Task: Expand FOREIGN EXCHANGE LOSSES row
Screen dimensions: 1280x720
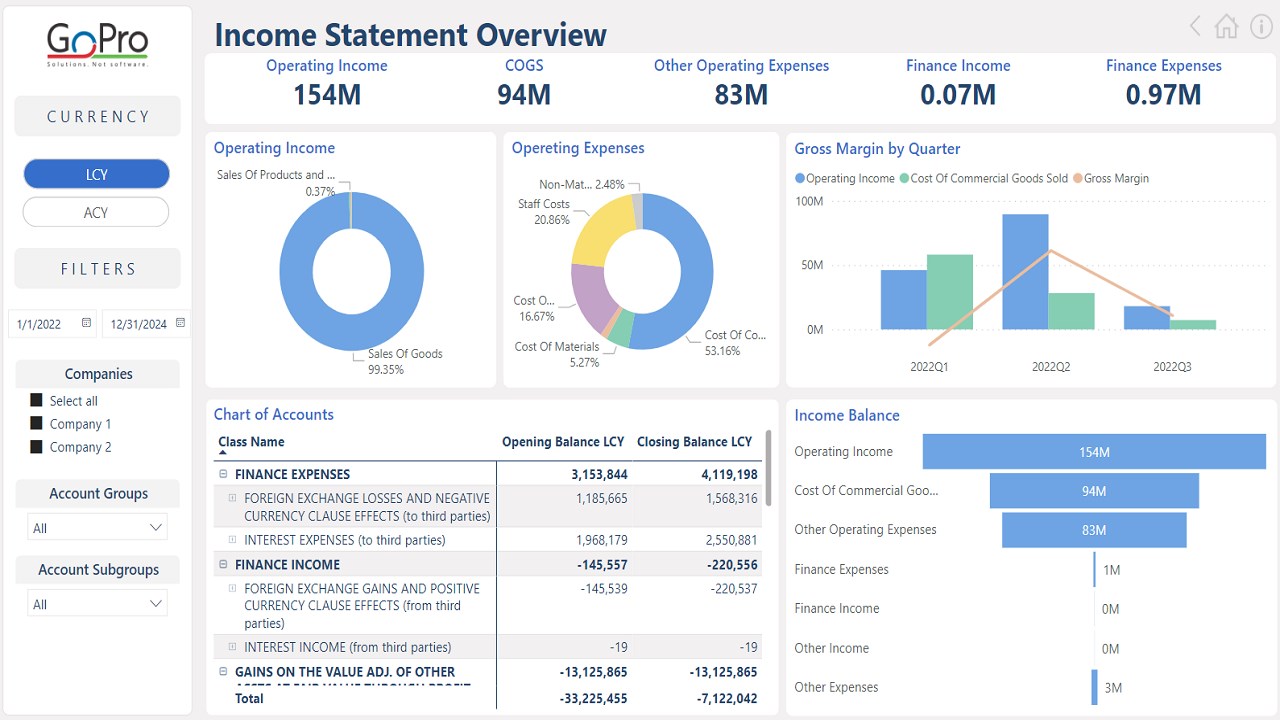Action: (x=233, y=498)
